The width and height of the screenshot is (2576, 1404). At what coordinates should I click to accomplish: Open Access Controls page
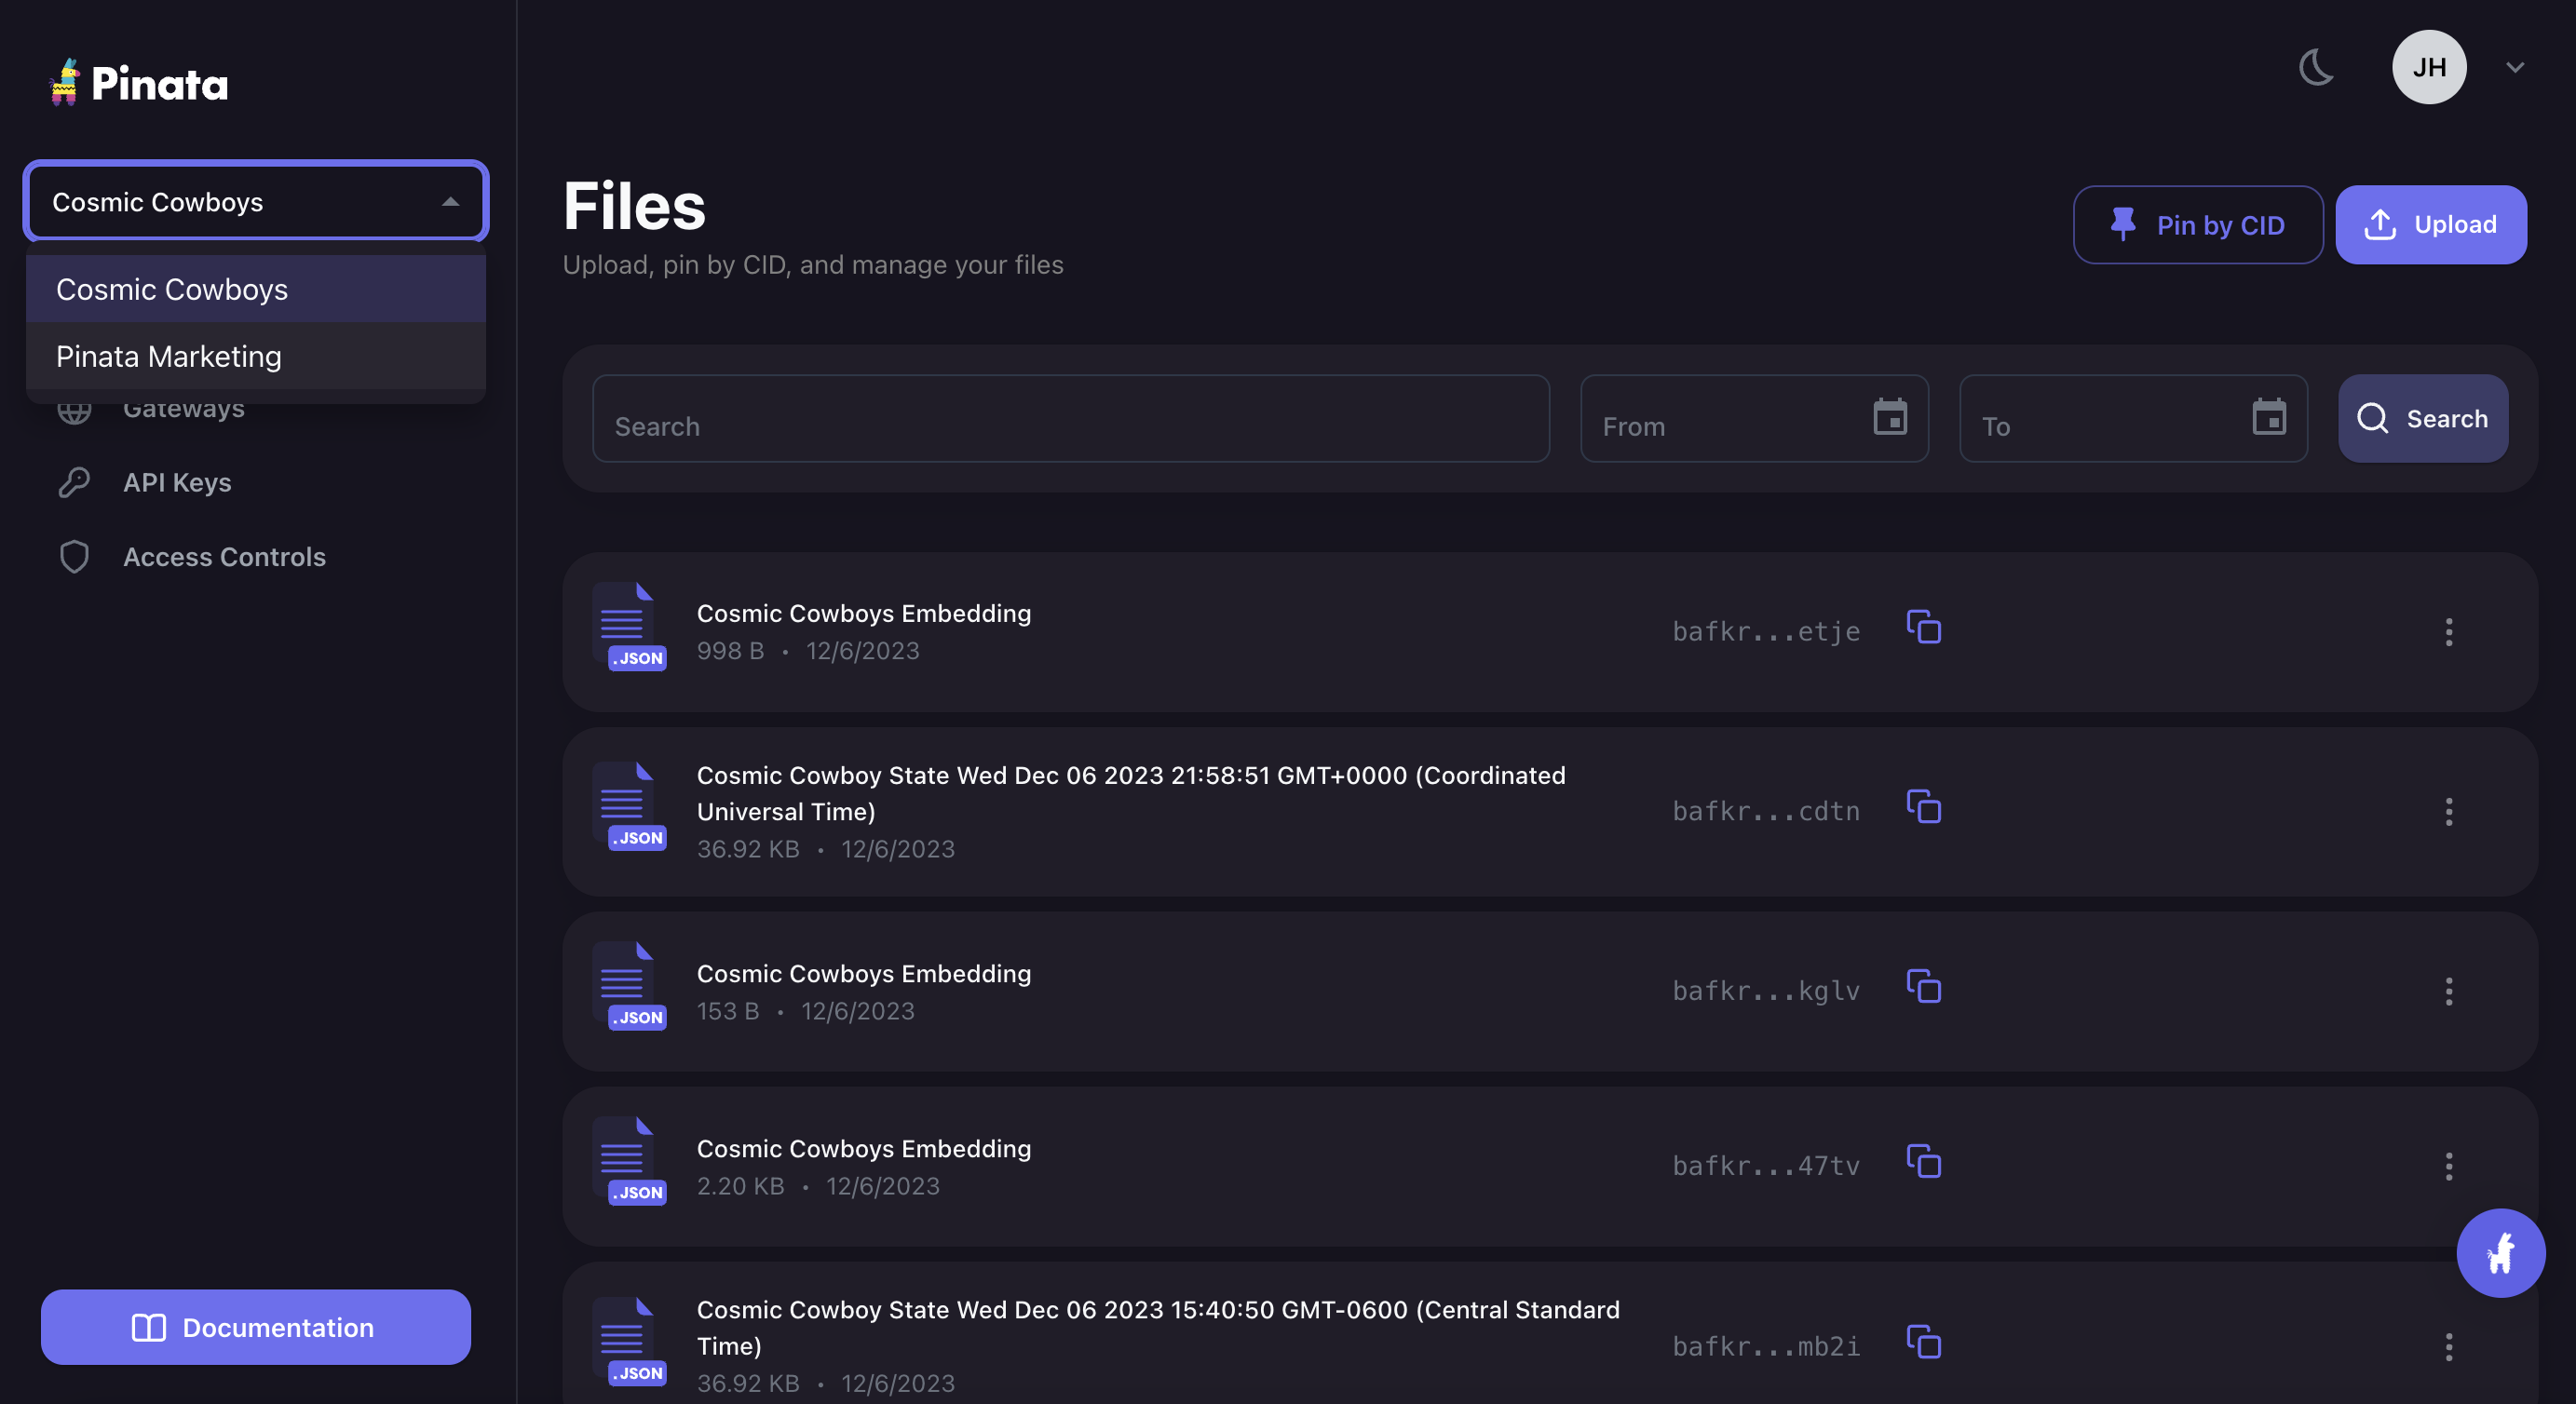[x=224, y=556]
